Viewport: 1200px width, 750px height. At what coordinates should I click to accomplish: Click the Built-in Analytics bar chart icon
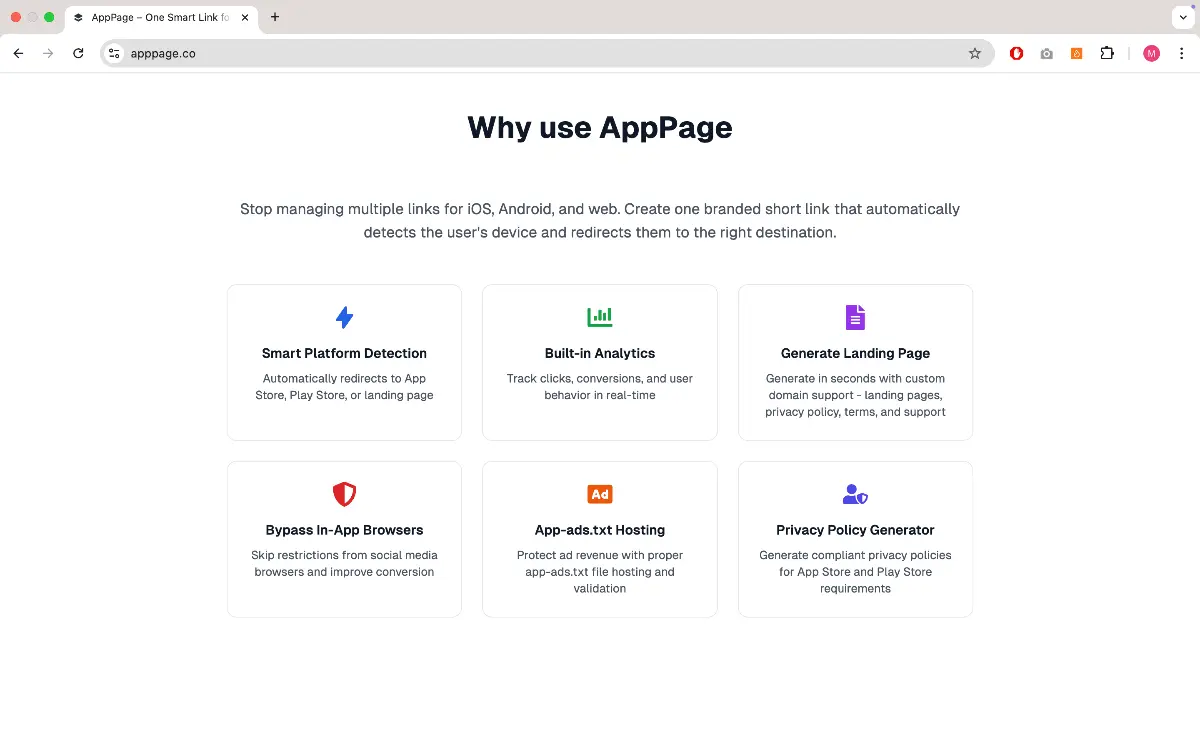pos(599,316)
